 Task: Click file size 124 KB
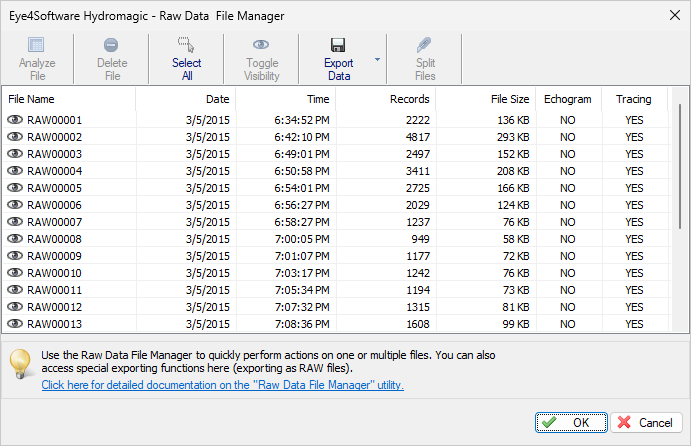tap(513, 205)
